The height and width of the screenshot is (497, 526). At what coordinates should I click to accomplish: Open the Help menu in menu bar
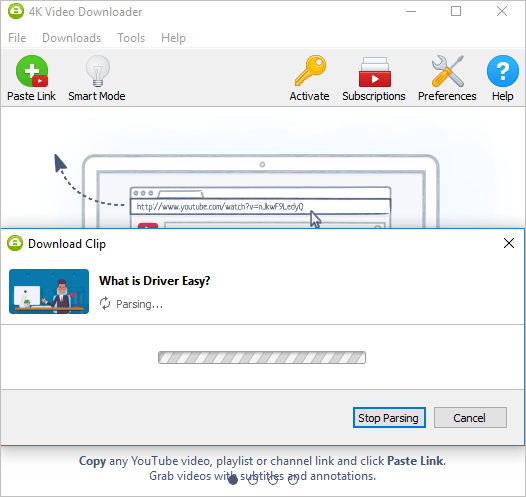coord(173,38)
